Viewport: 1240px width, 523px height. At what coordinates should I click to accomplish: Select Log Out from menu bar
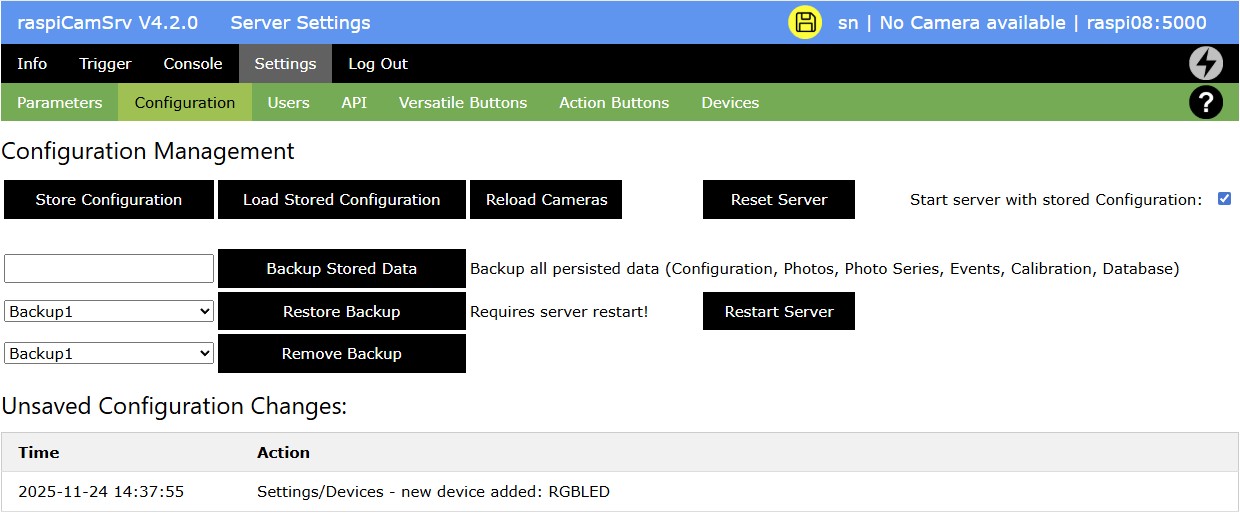(x=378, y=63)
